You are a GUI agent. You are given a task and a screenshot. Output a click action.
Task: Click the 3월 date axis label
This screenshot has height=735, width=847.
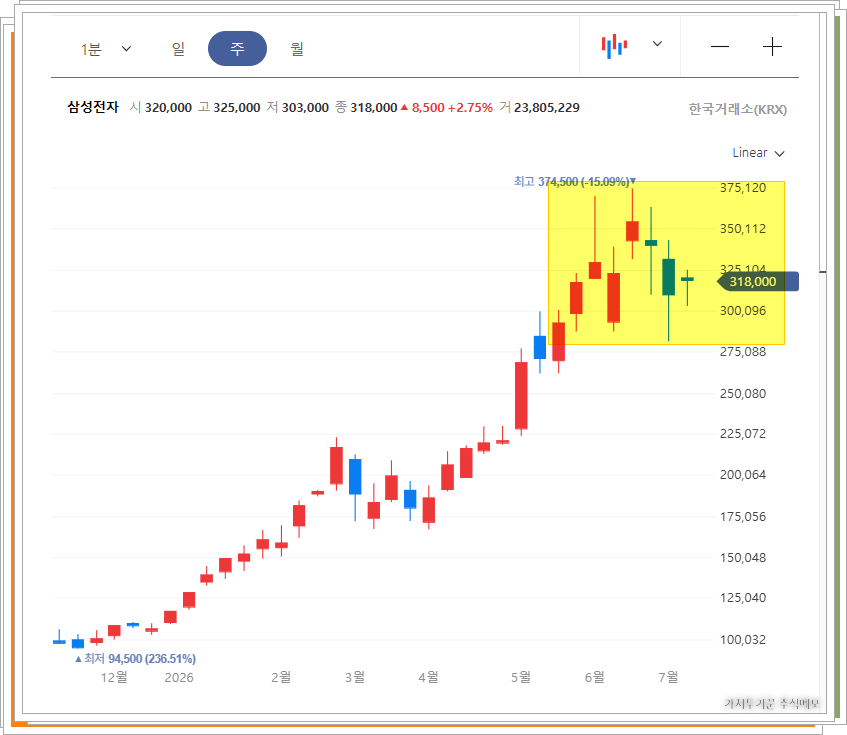pyautogui.click(x=355, y=677)
